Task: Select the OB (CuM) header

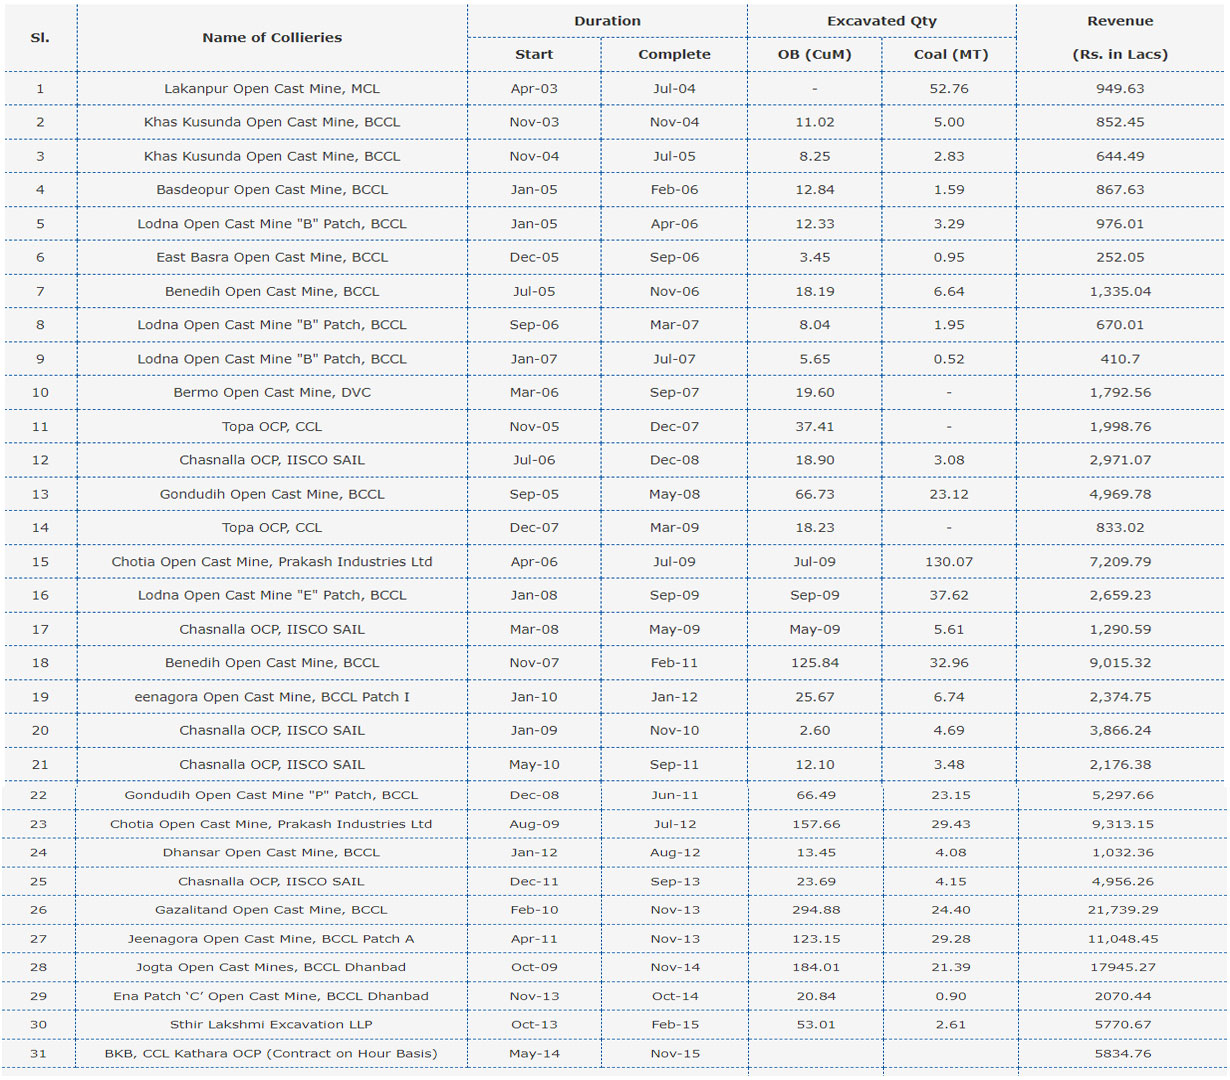Action: pos(815,55)
